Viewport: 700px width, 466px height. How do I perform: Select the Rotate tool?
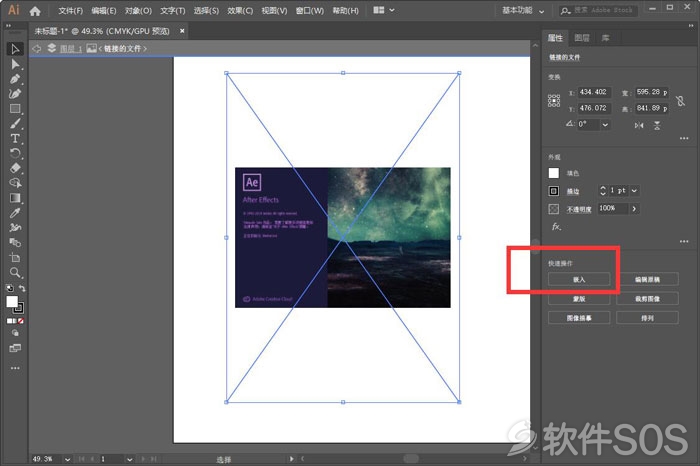coord(15,154)
